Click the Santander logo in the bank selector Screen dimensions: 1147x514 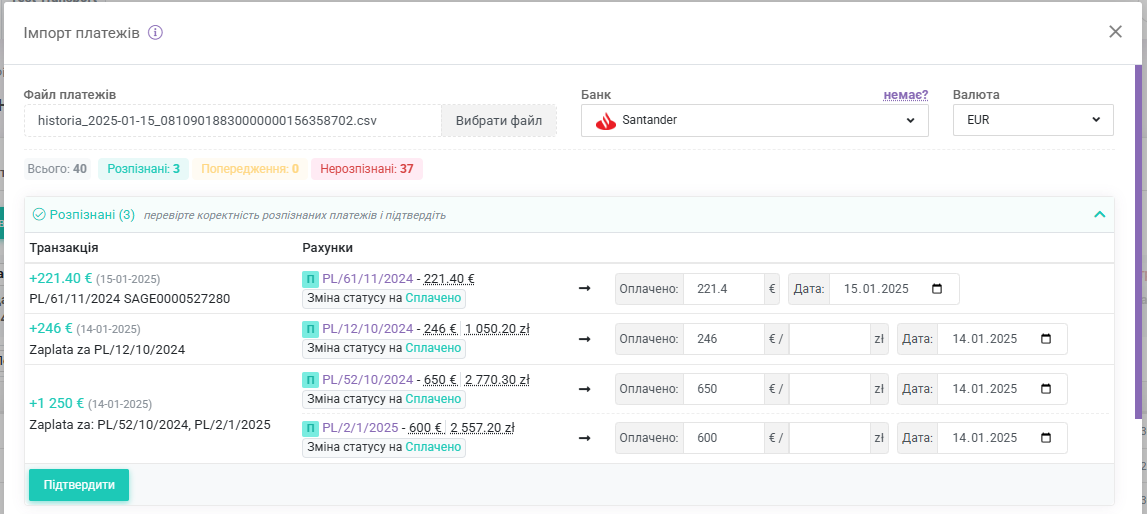coord(606,121)
